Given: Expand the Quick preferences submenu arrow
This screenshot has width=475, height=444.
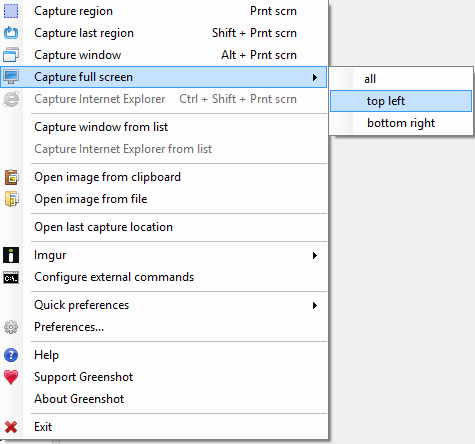Looking at the screenshot, I should [x=315, y=305].
